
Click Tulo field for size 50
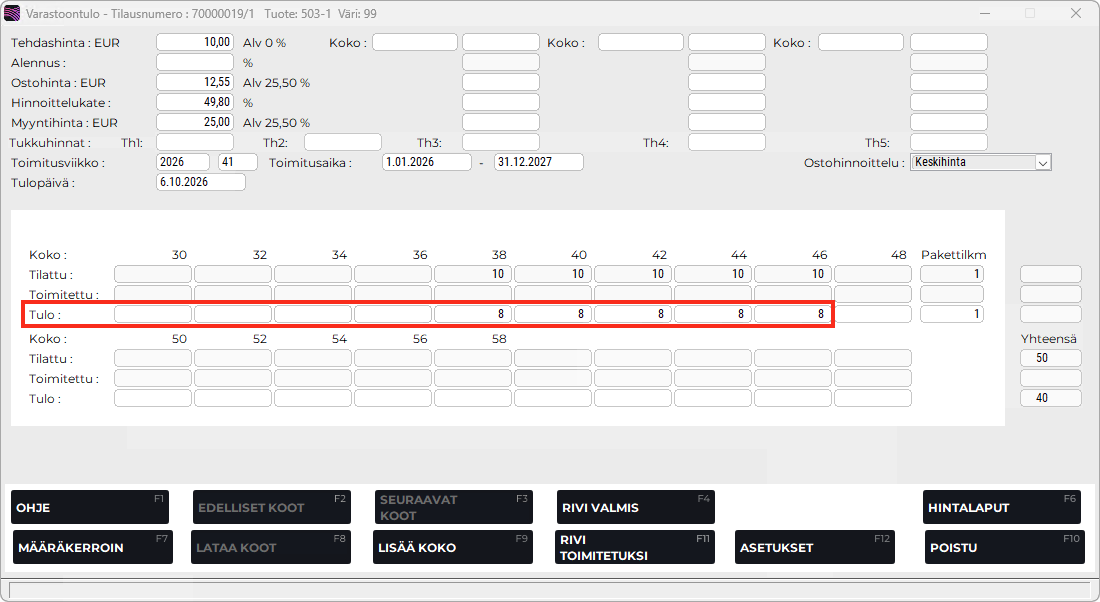(153, 399)
